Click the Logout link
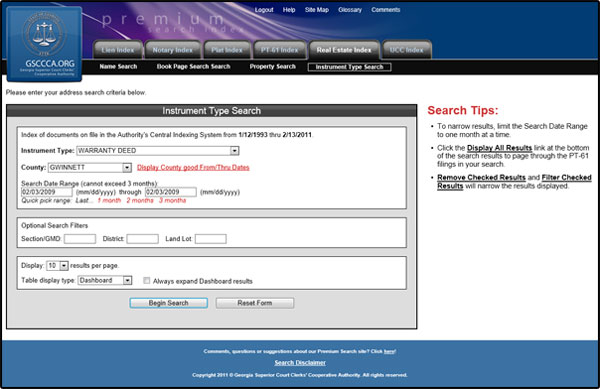Viewport: 600px width, 389px height. point(264,10)
